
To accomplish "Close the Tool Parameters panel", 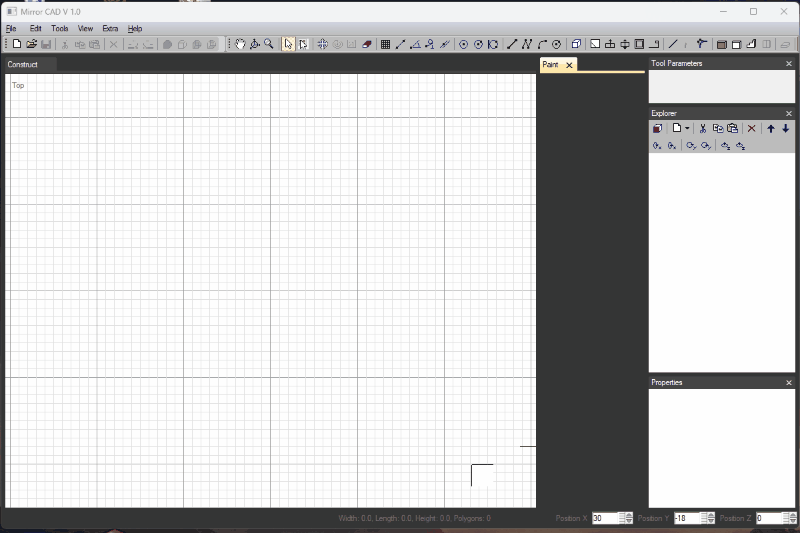I will (788, 64).
